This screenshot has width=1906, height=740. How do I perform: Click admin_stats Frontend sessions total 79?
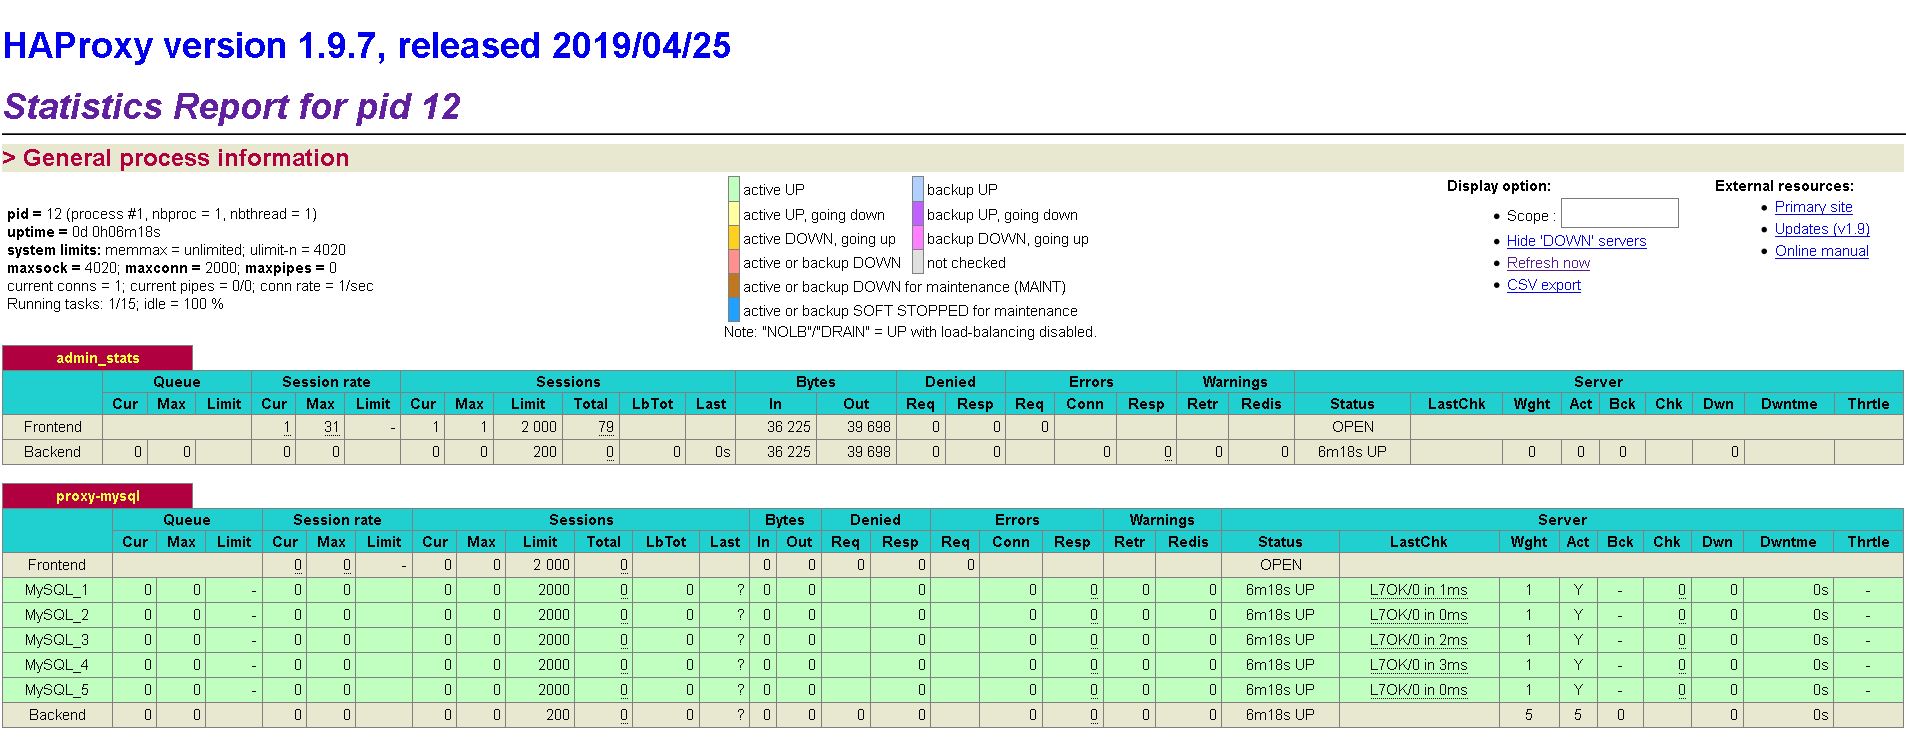click(x=606, y=427)
